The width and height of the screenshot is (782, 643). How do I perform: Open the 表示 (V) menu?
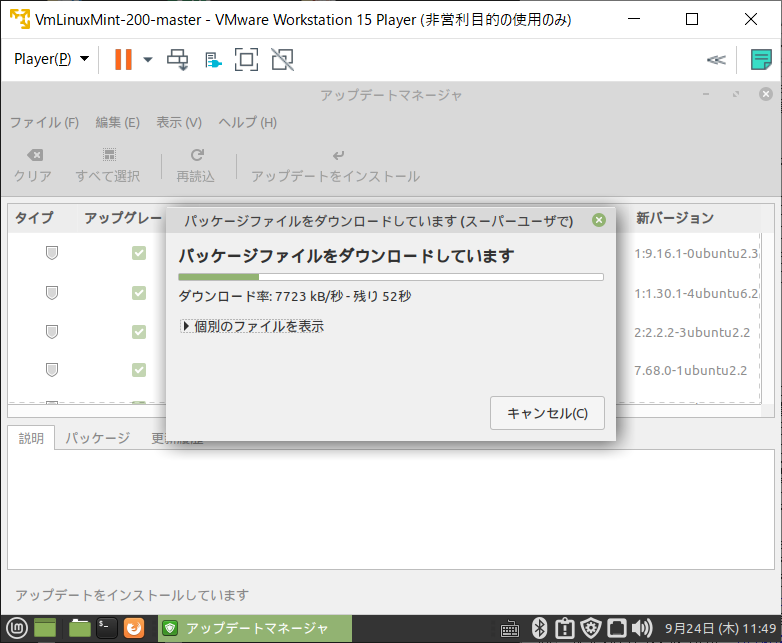pos(179,122)
